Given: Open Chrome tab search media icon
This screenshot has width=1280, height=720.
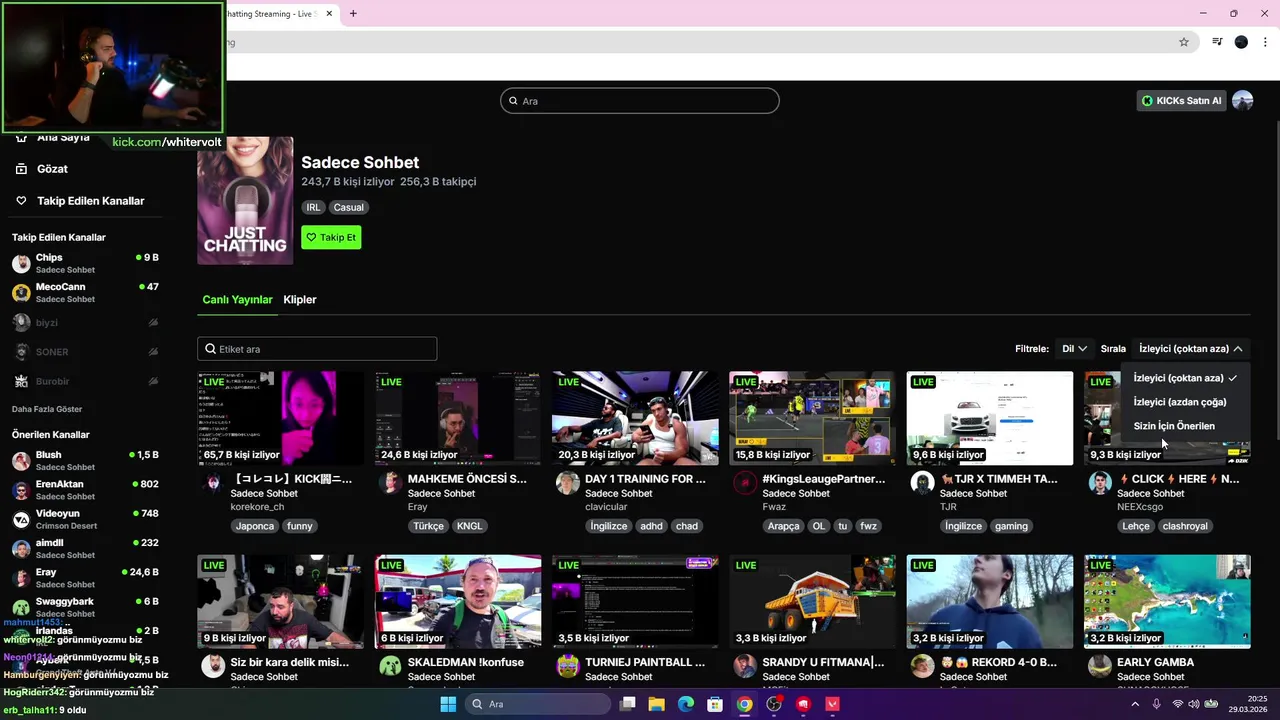Looking at the screenshot, I should pos(1217,42).
